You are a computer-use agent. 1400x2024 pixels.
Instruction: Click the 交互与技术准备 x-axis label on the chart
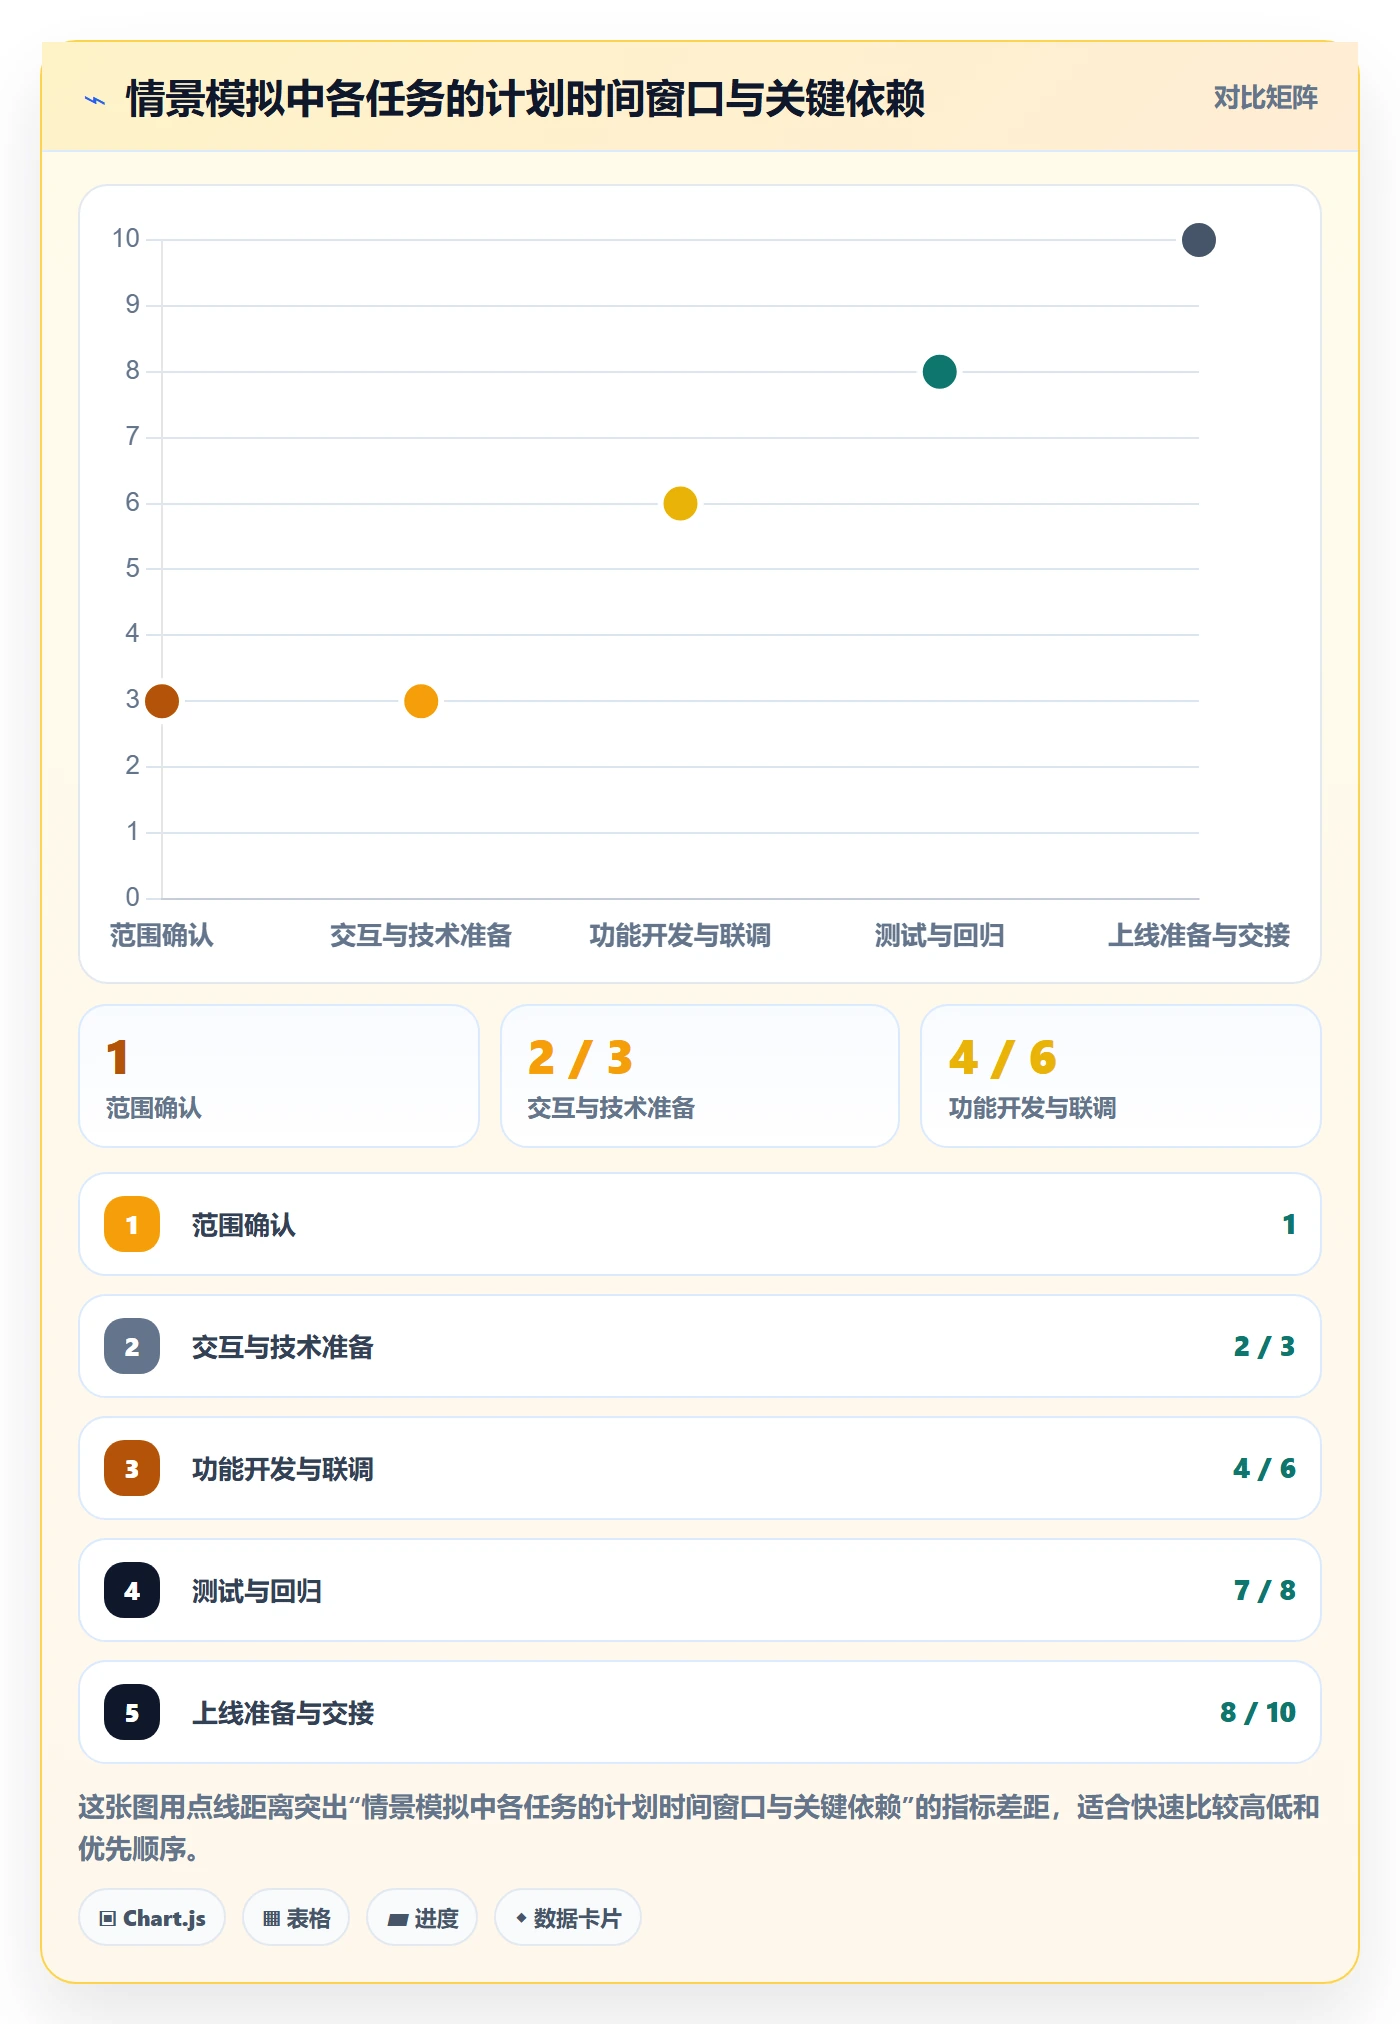pyautogui.click(x=421, y=935)
